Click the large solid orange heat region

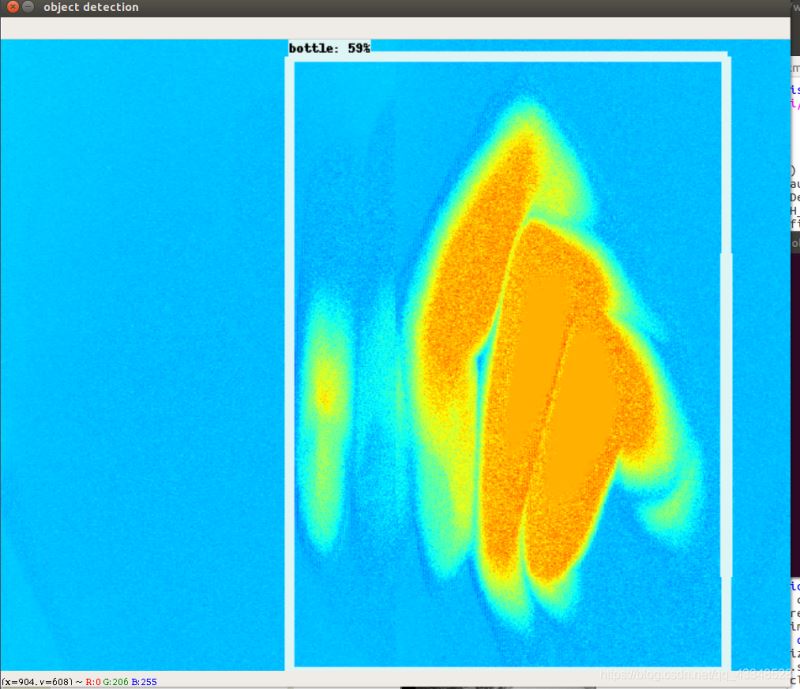(x=550, y=380)
